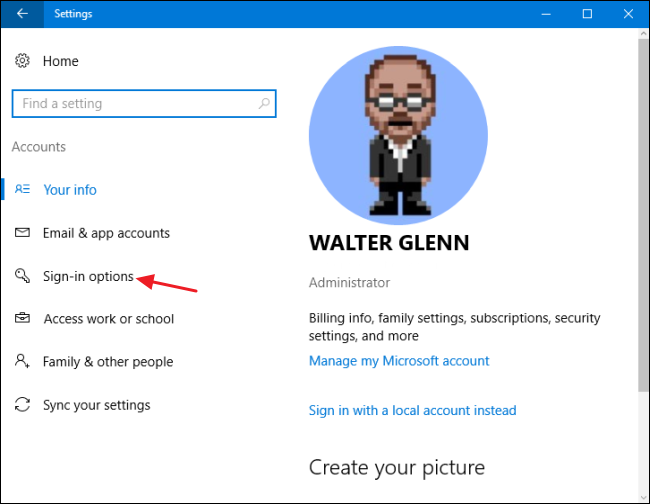Click the Email & app accounts envelope icon
The image size is (650, 504).
coord(22,233)
